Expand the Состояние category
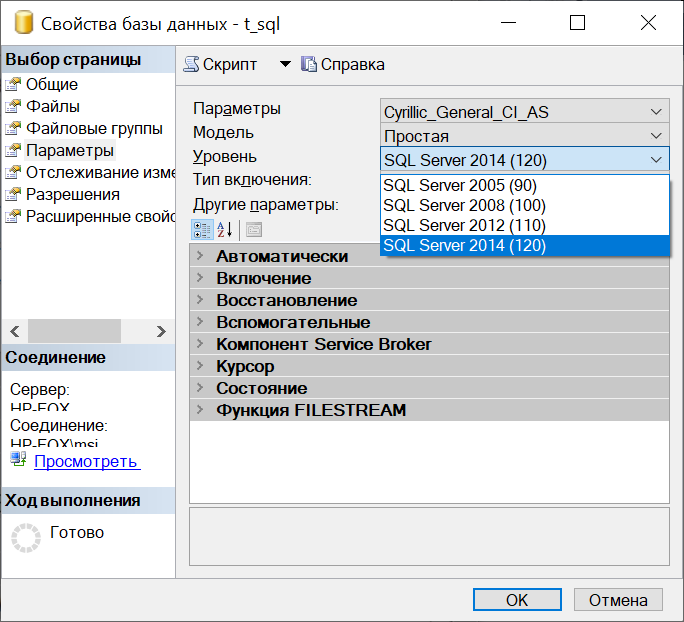 200,388
